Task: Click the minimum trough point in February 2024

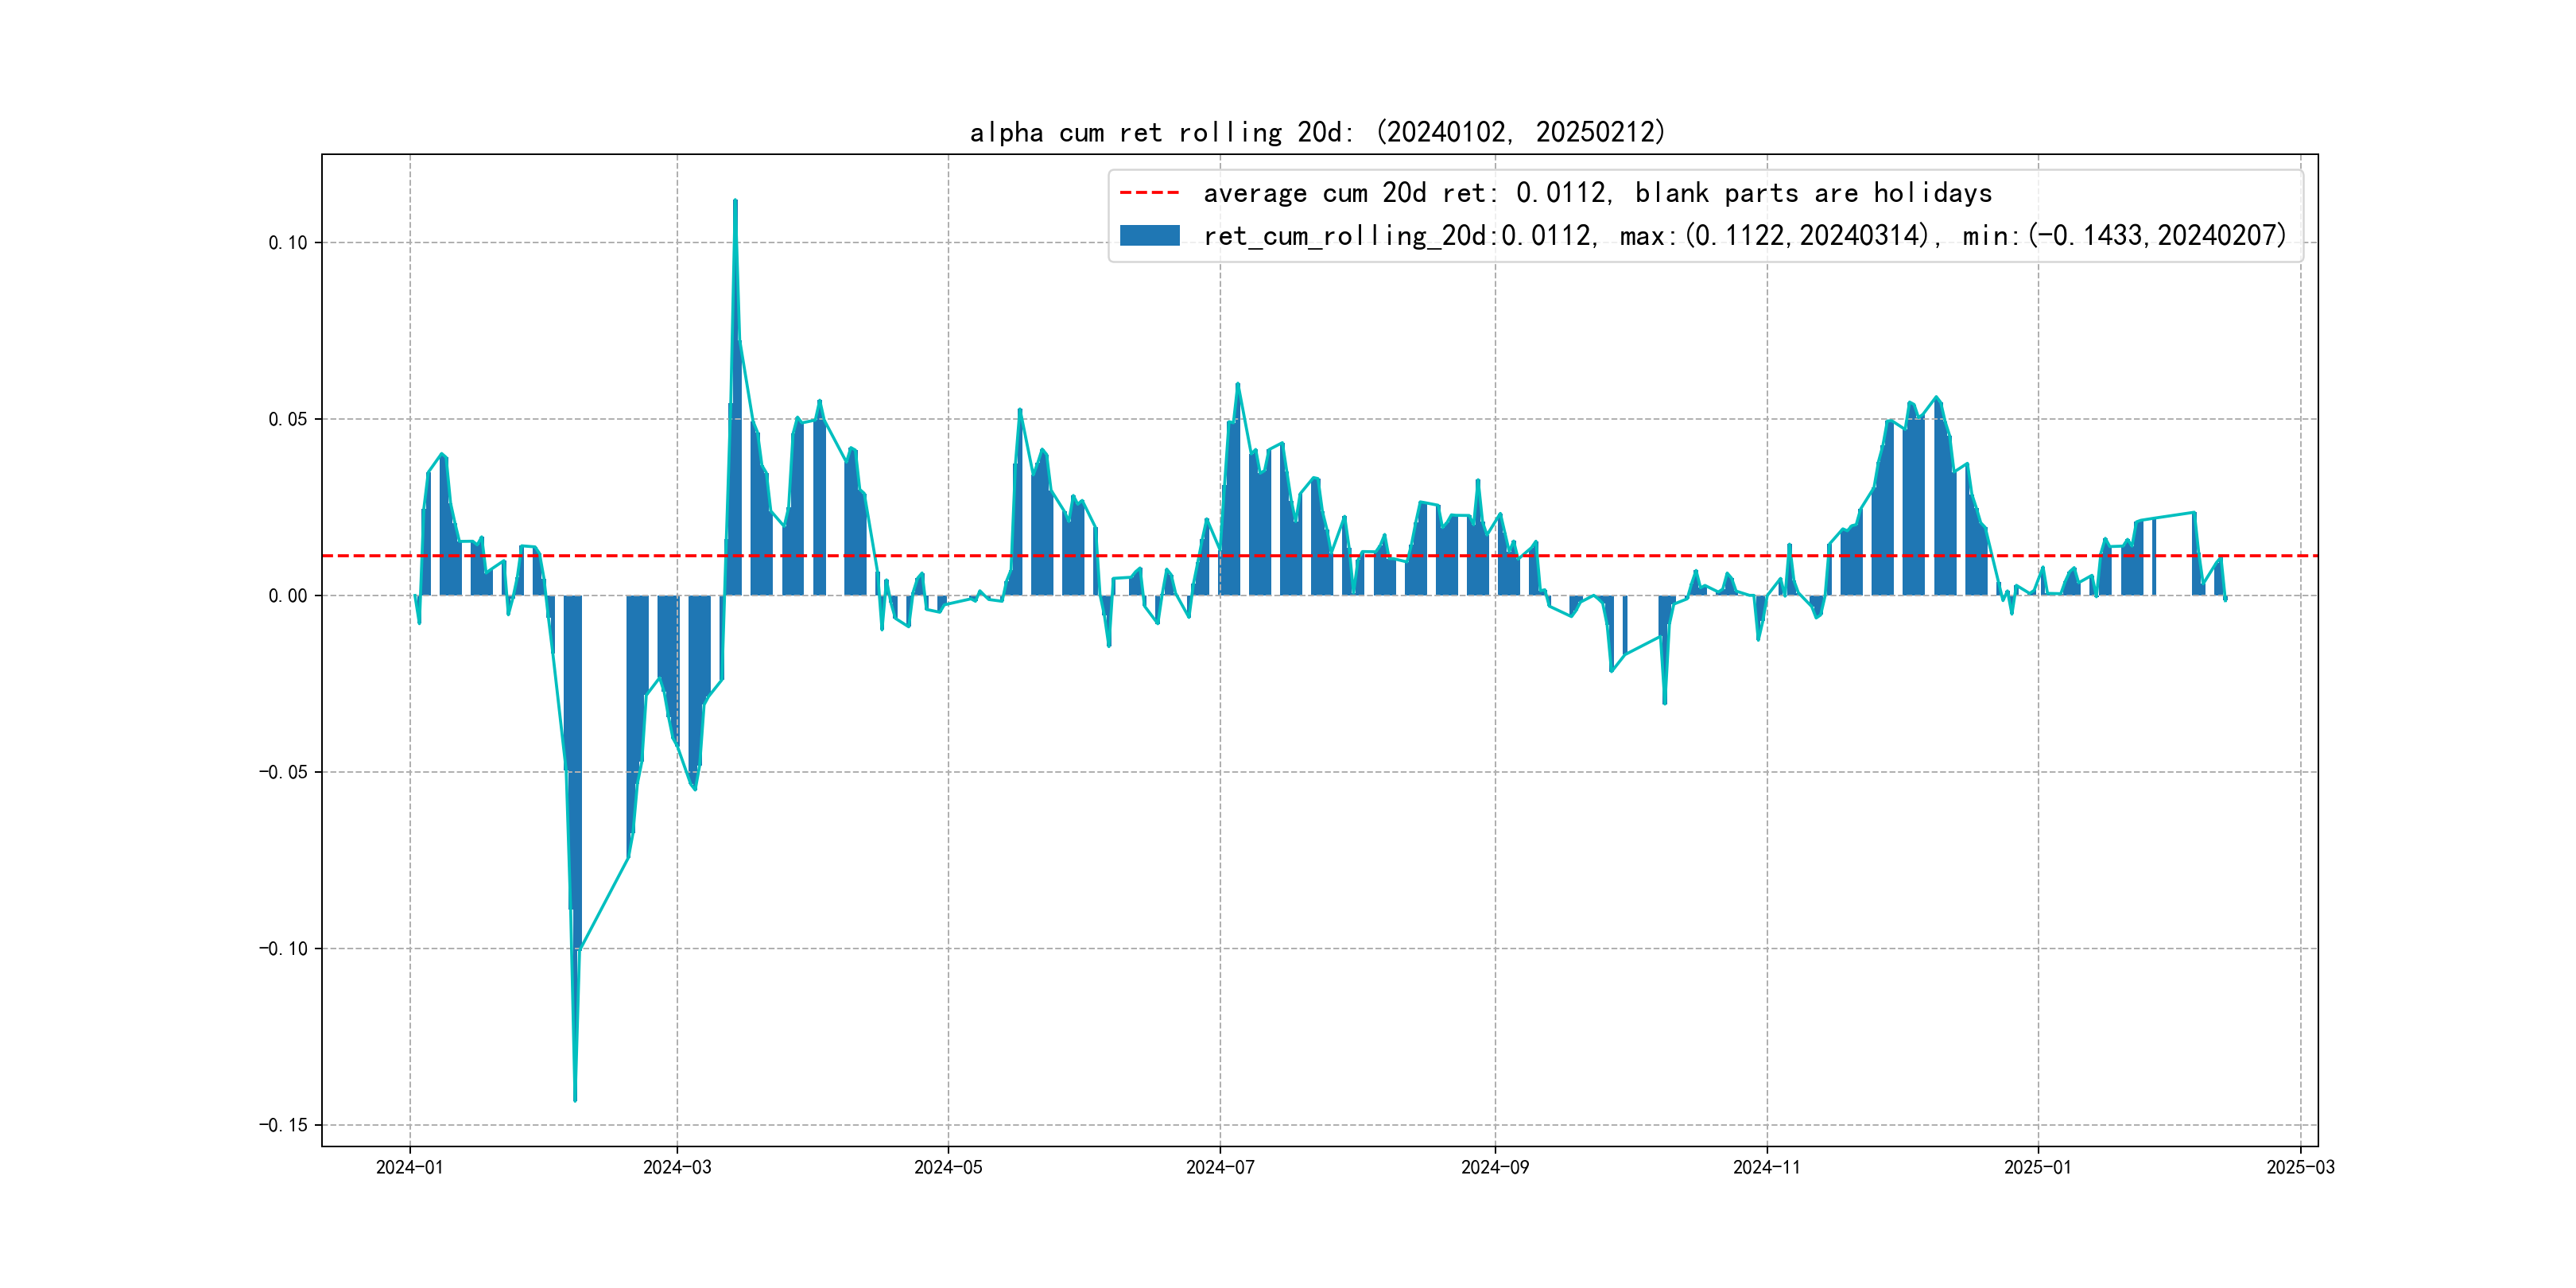Action: pos(575,1100)
